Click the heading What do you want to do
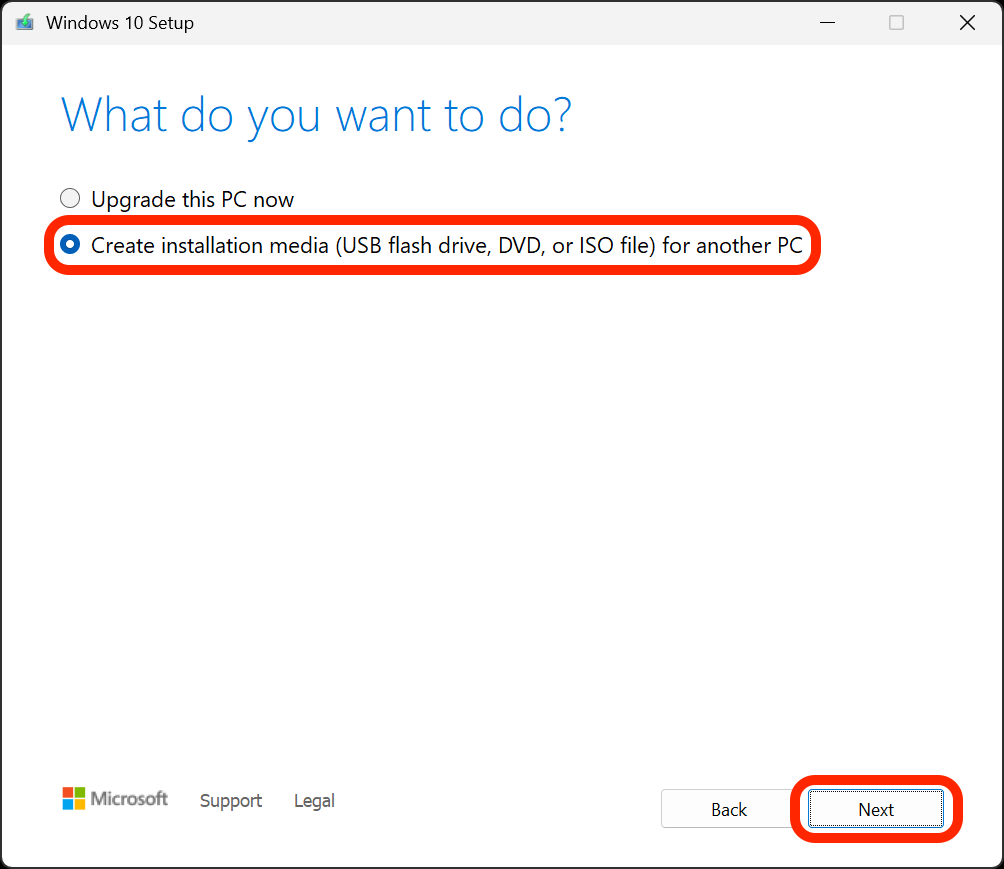1004x869 pixels. point(316,114)
